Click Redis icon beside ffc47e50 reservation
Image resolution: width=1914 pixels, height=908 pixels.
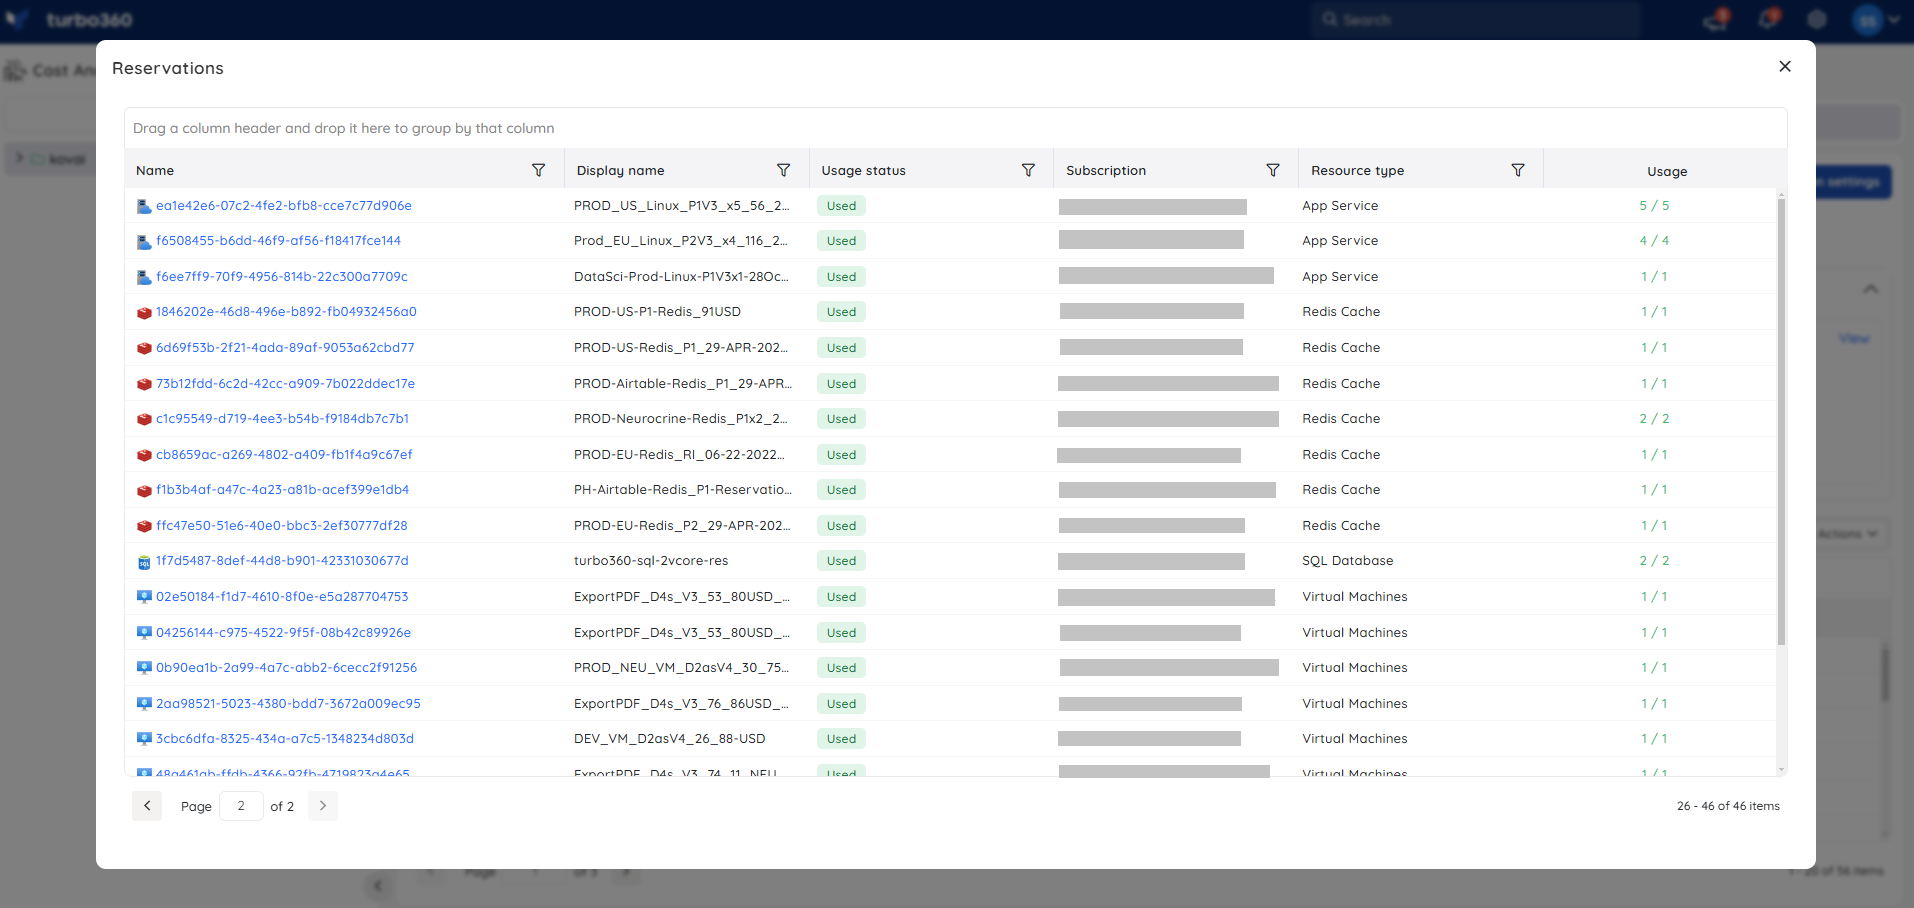click(x=144, y=526)
